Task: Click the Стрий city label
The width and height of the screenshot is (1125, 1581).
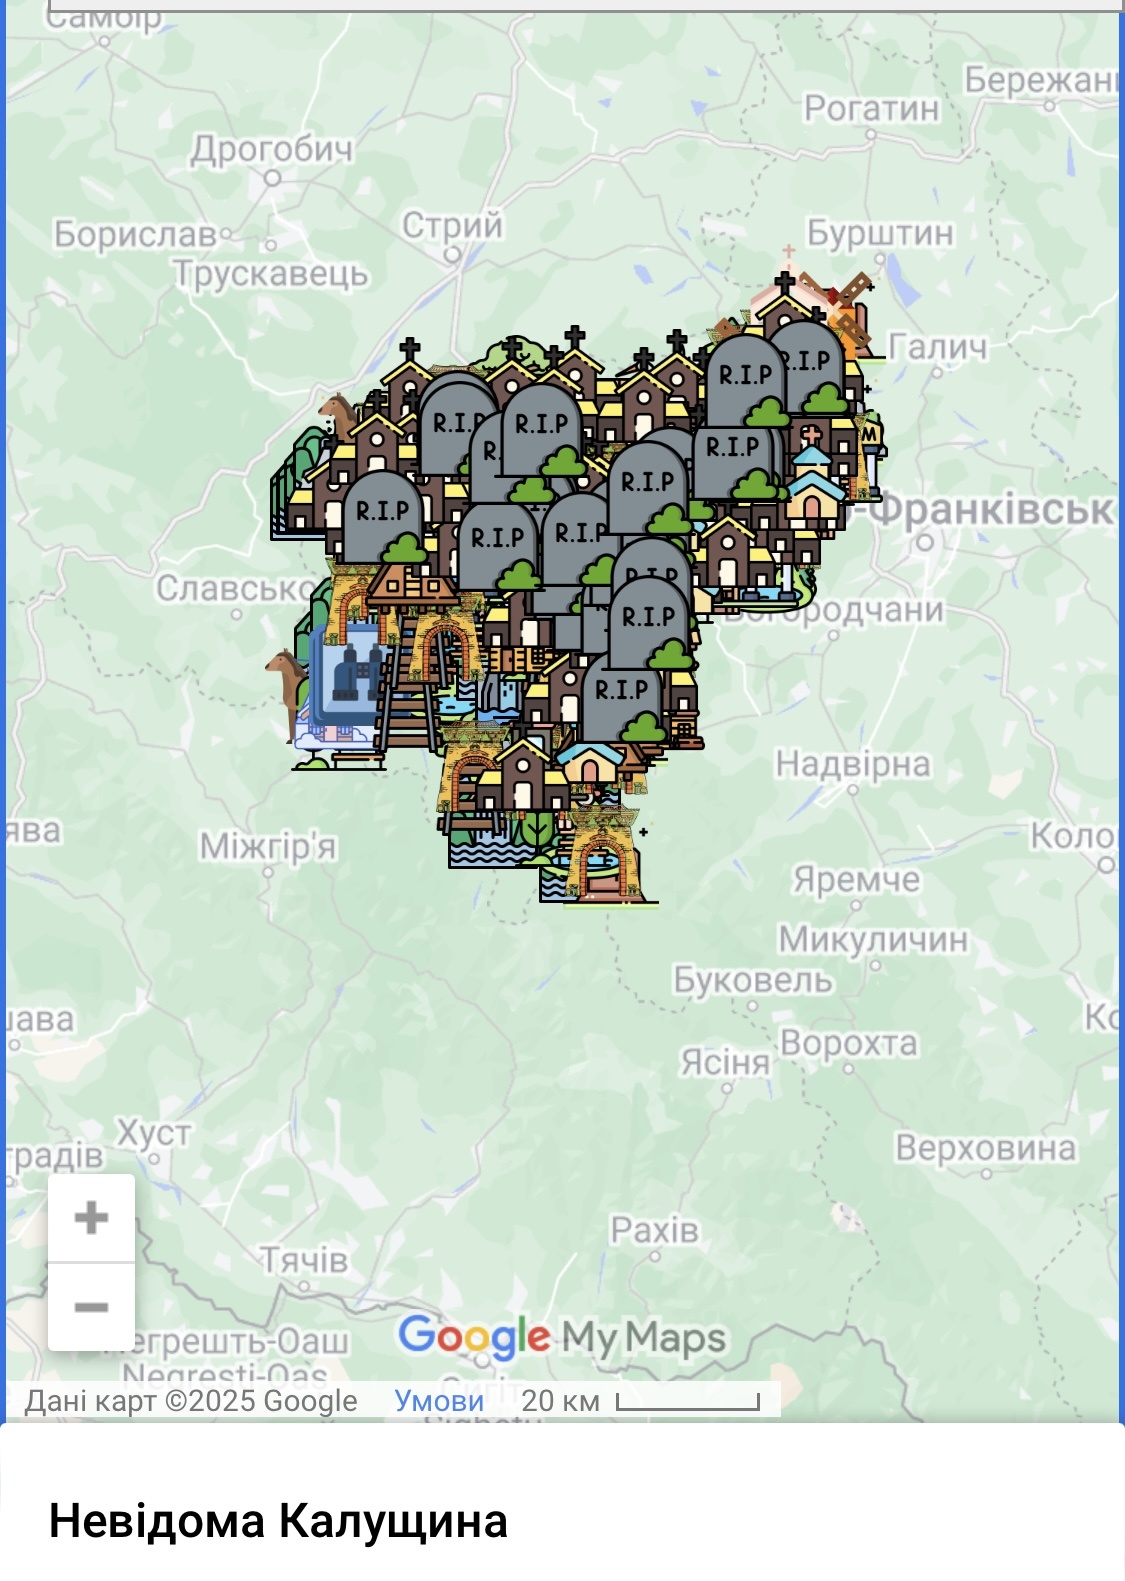Action: pyautogui.click(x=453, y=225)
